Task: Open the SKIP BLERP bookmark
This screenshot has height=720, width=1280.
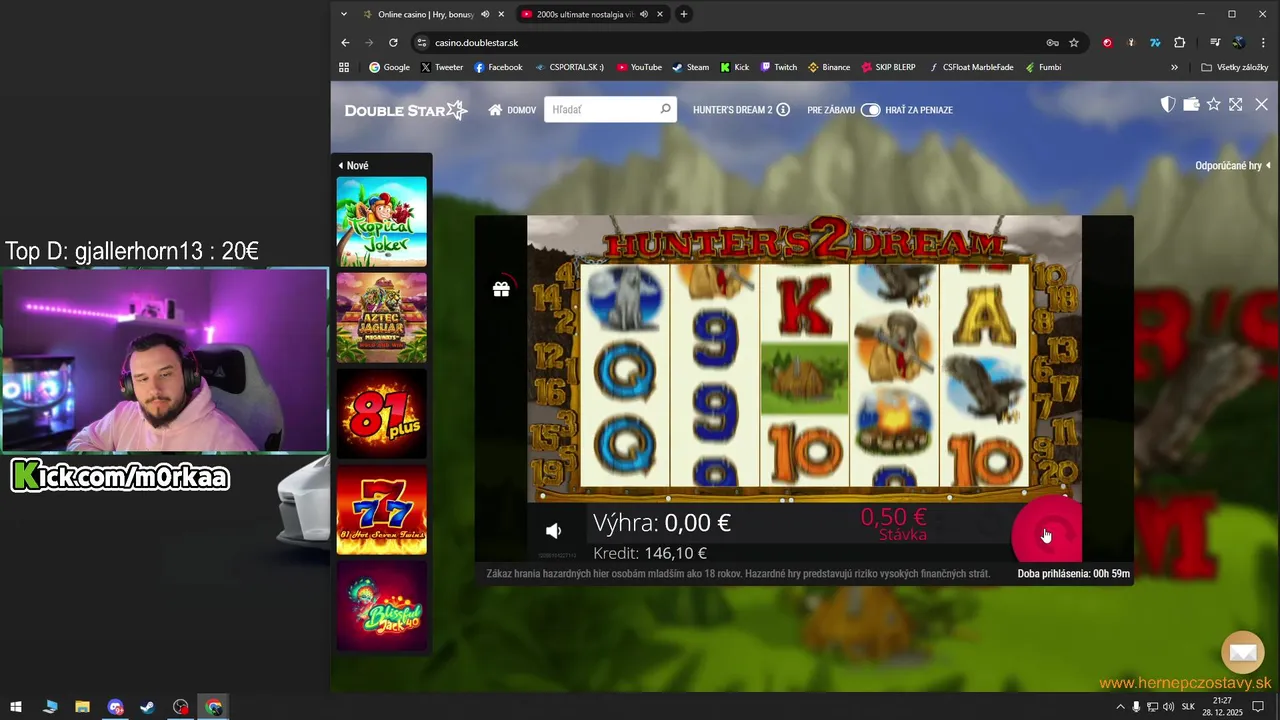Action: tap(888, 67)
